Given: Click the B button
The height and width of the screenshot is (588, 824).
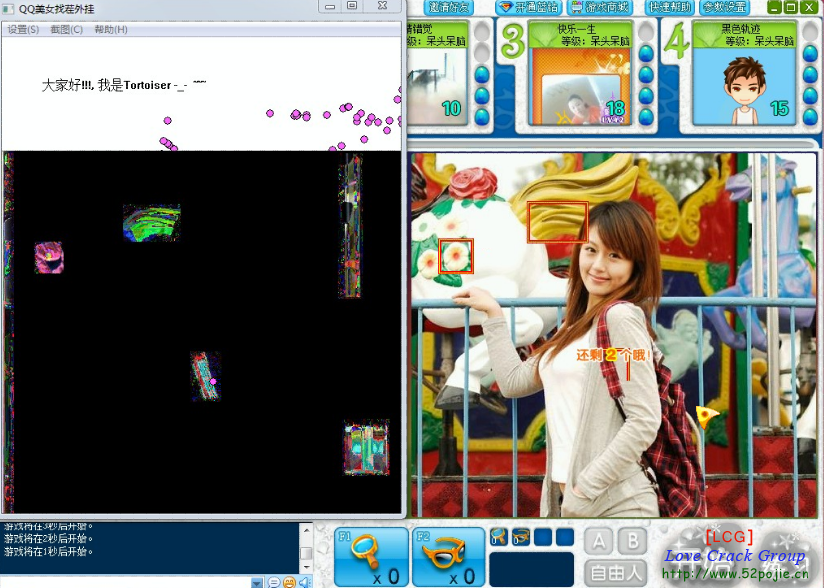Looking at the screenshot, I should (633, 541).
